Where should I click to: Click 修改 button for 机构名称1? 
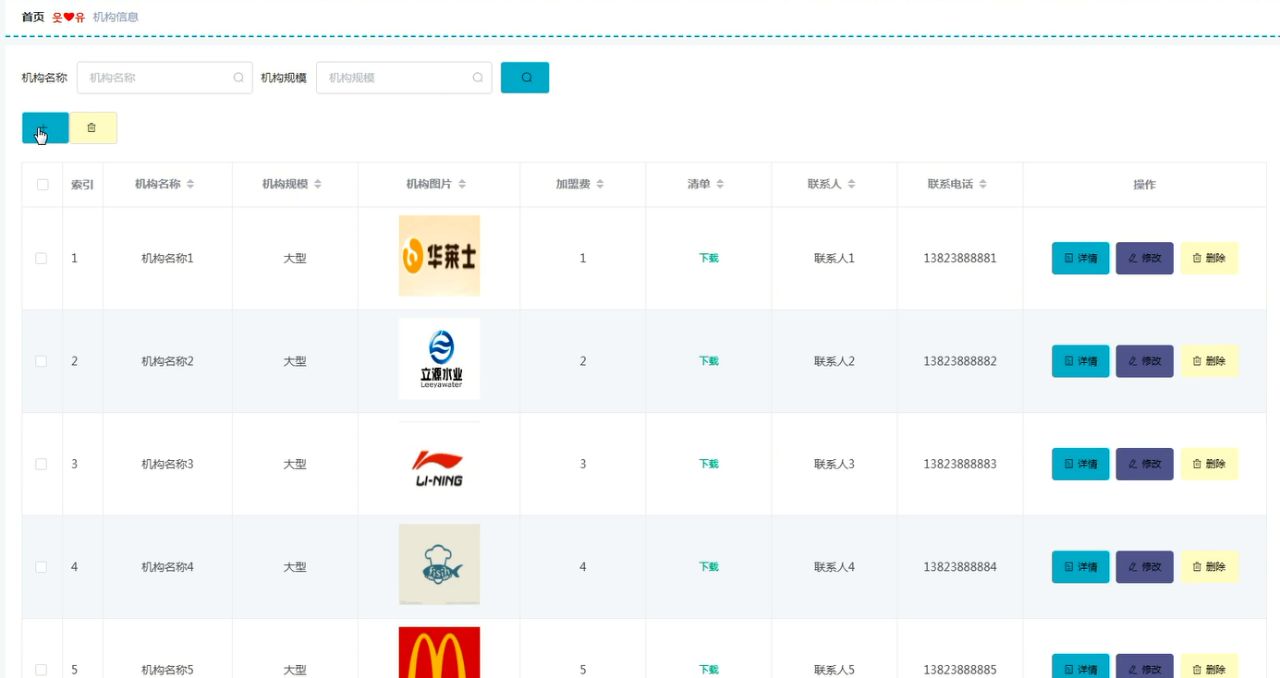1145,258
